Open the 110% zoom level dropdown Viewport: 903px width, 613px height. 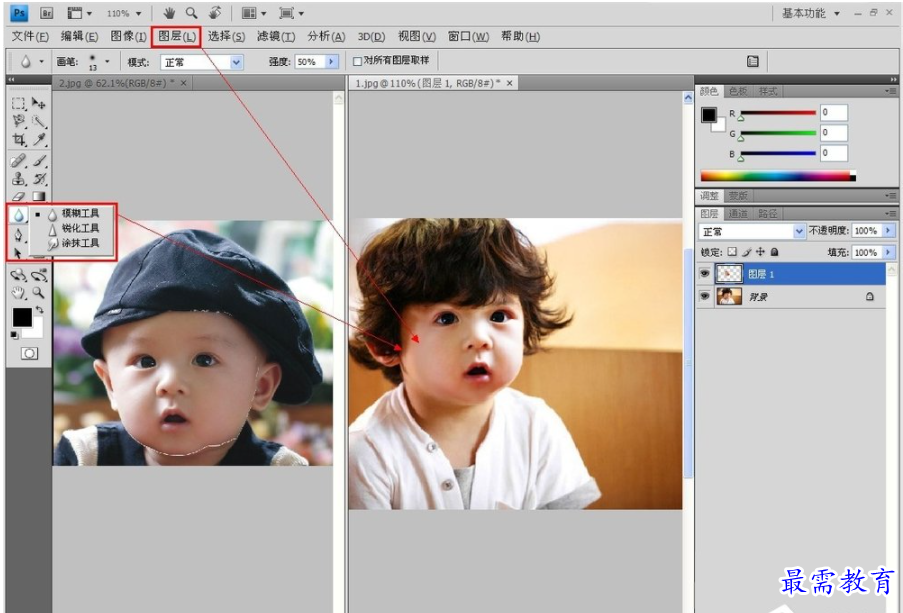[138, 13]
